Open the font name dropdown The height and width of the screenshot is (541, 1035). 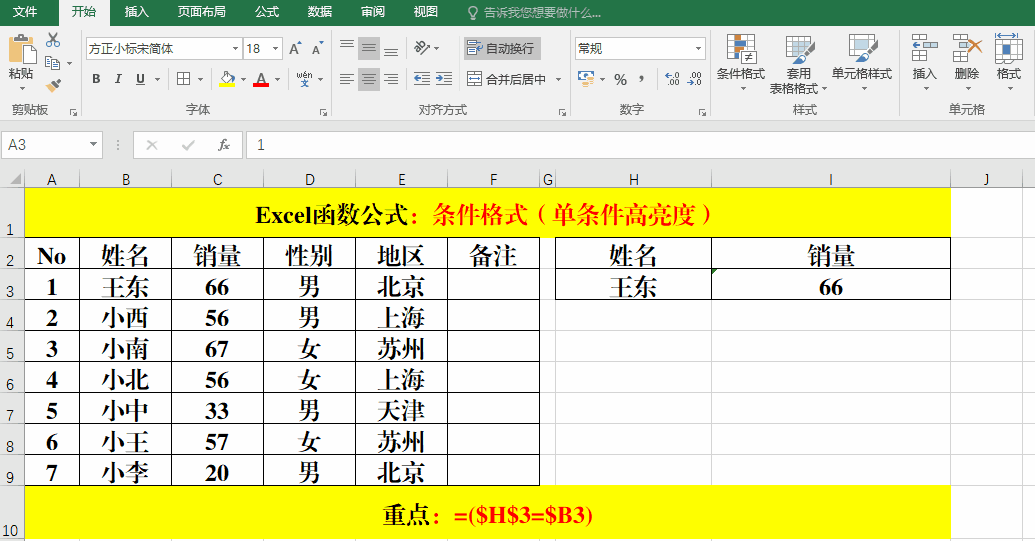tap(235, 48)
